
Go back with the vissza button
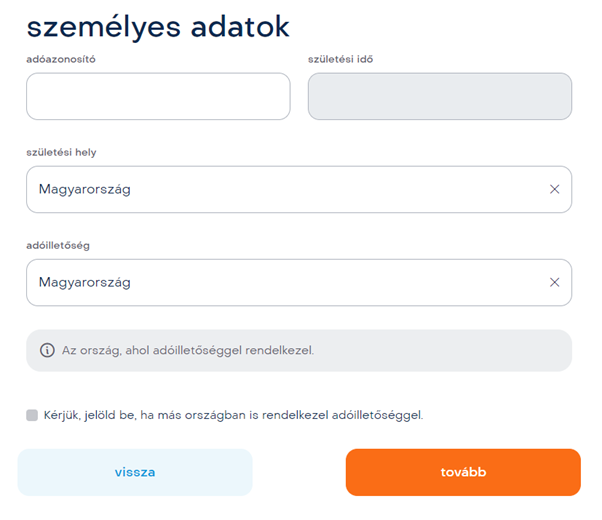[135, 472]
